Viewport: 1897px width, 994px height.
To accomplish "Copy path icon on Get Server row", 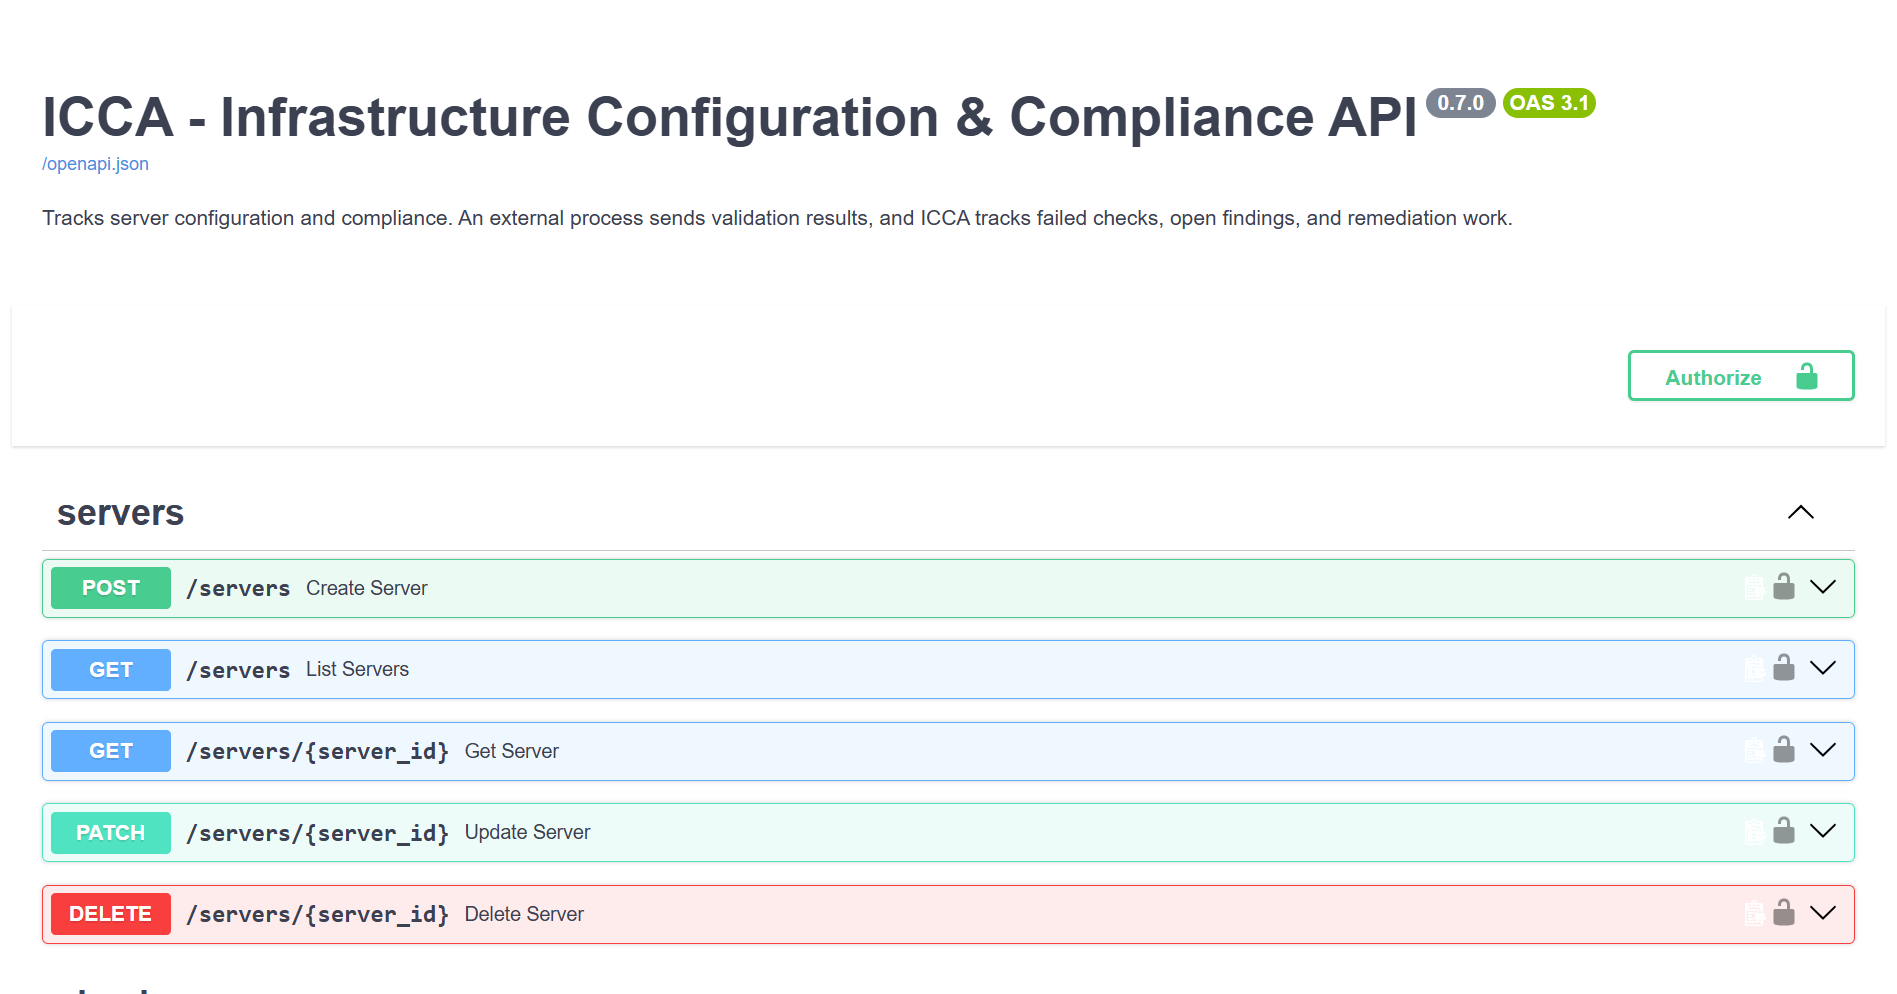I will coord(1754,751).
